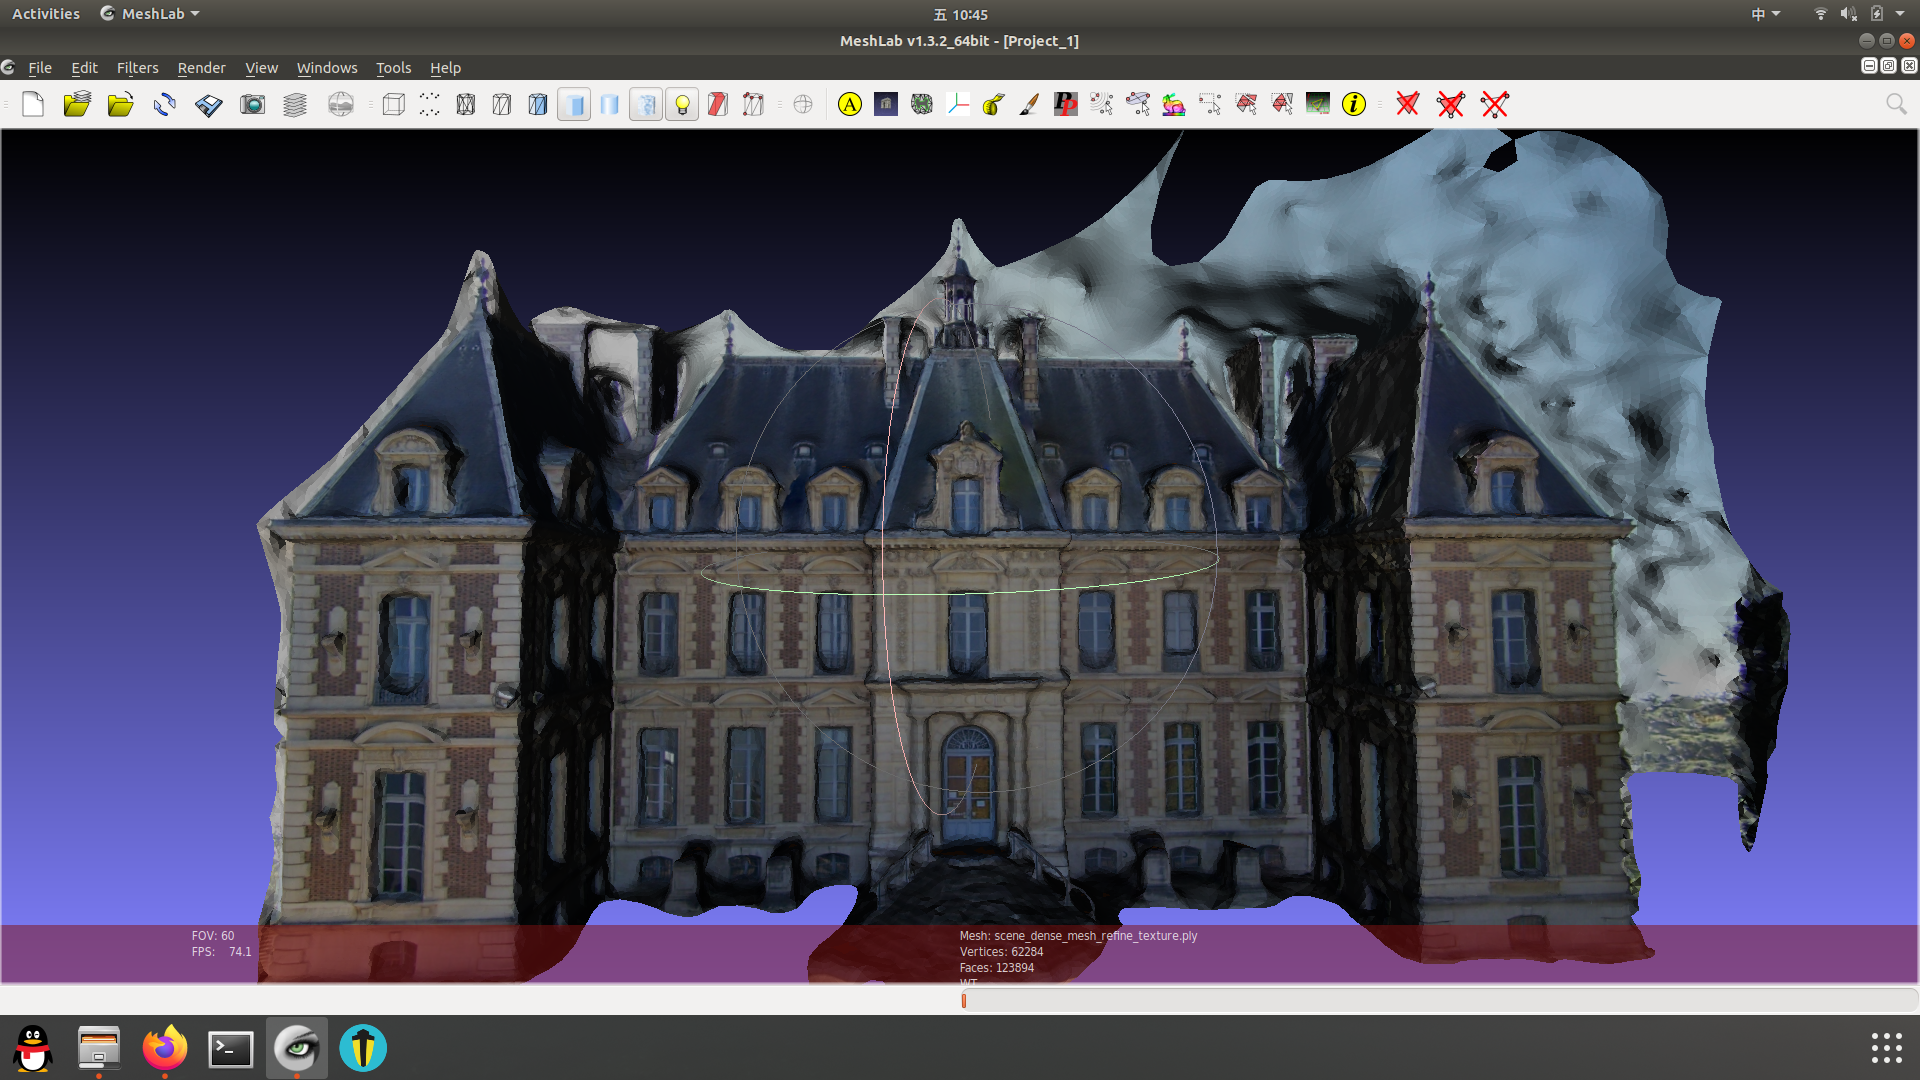The height and width of the screenshot is (1080, 1920).
Task: Open the Pick Points tool (PP icon)
Action: click(x=1066, y=104)
